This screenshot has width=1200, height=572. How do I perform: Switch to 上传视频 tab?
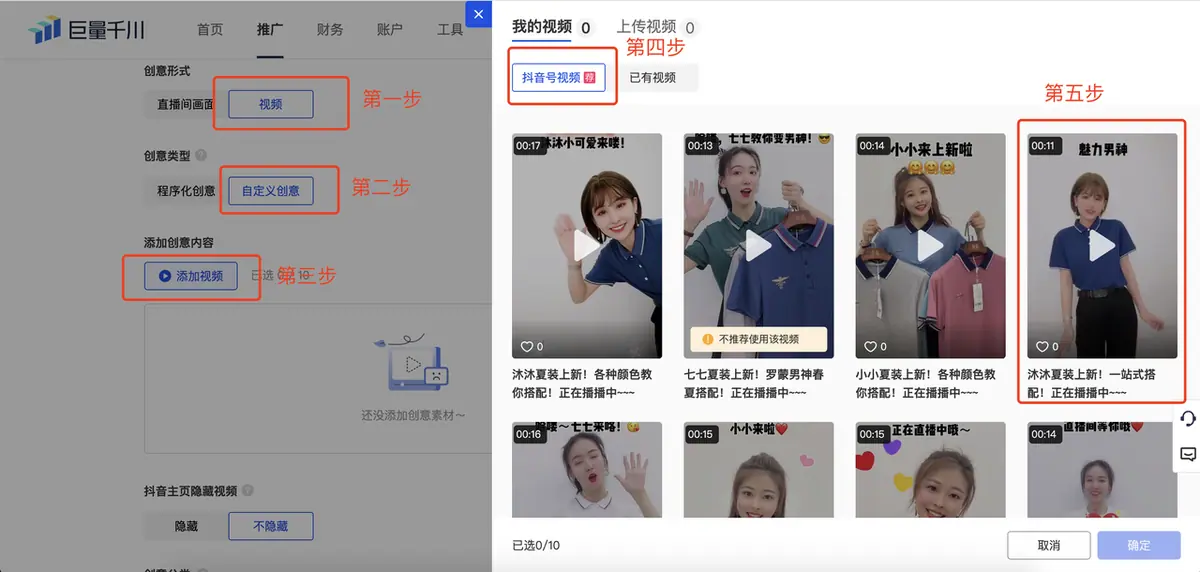(656, 27)
